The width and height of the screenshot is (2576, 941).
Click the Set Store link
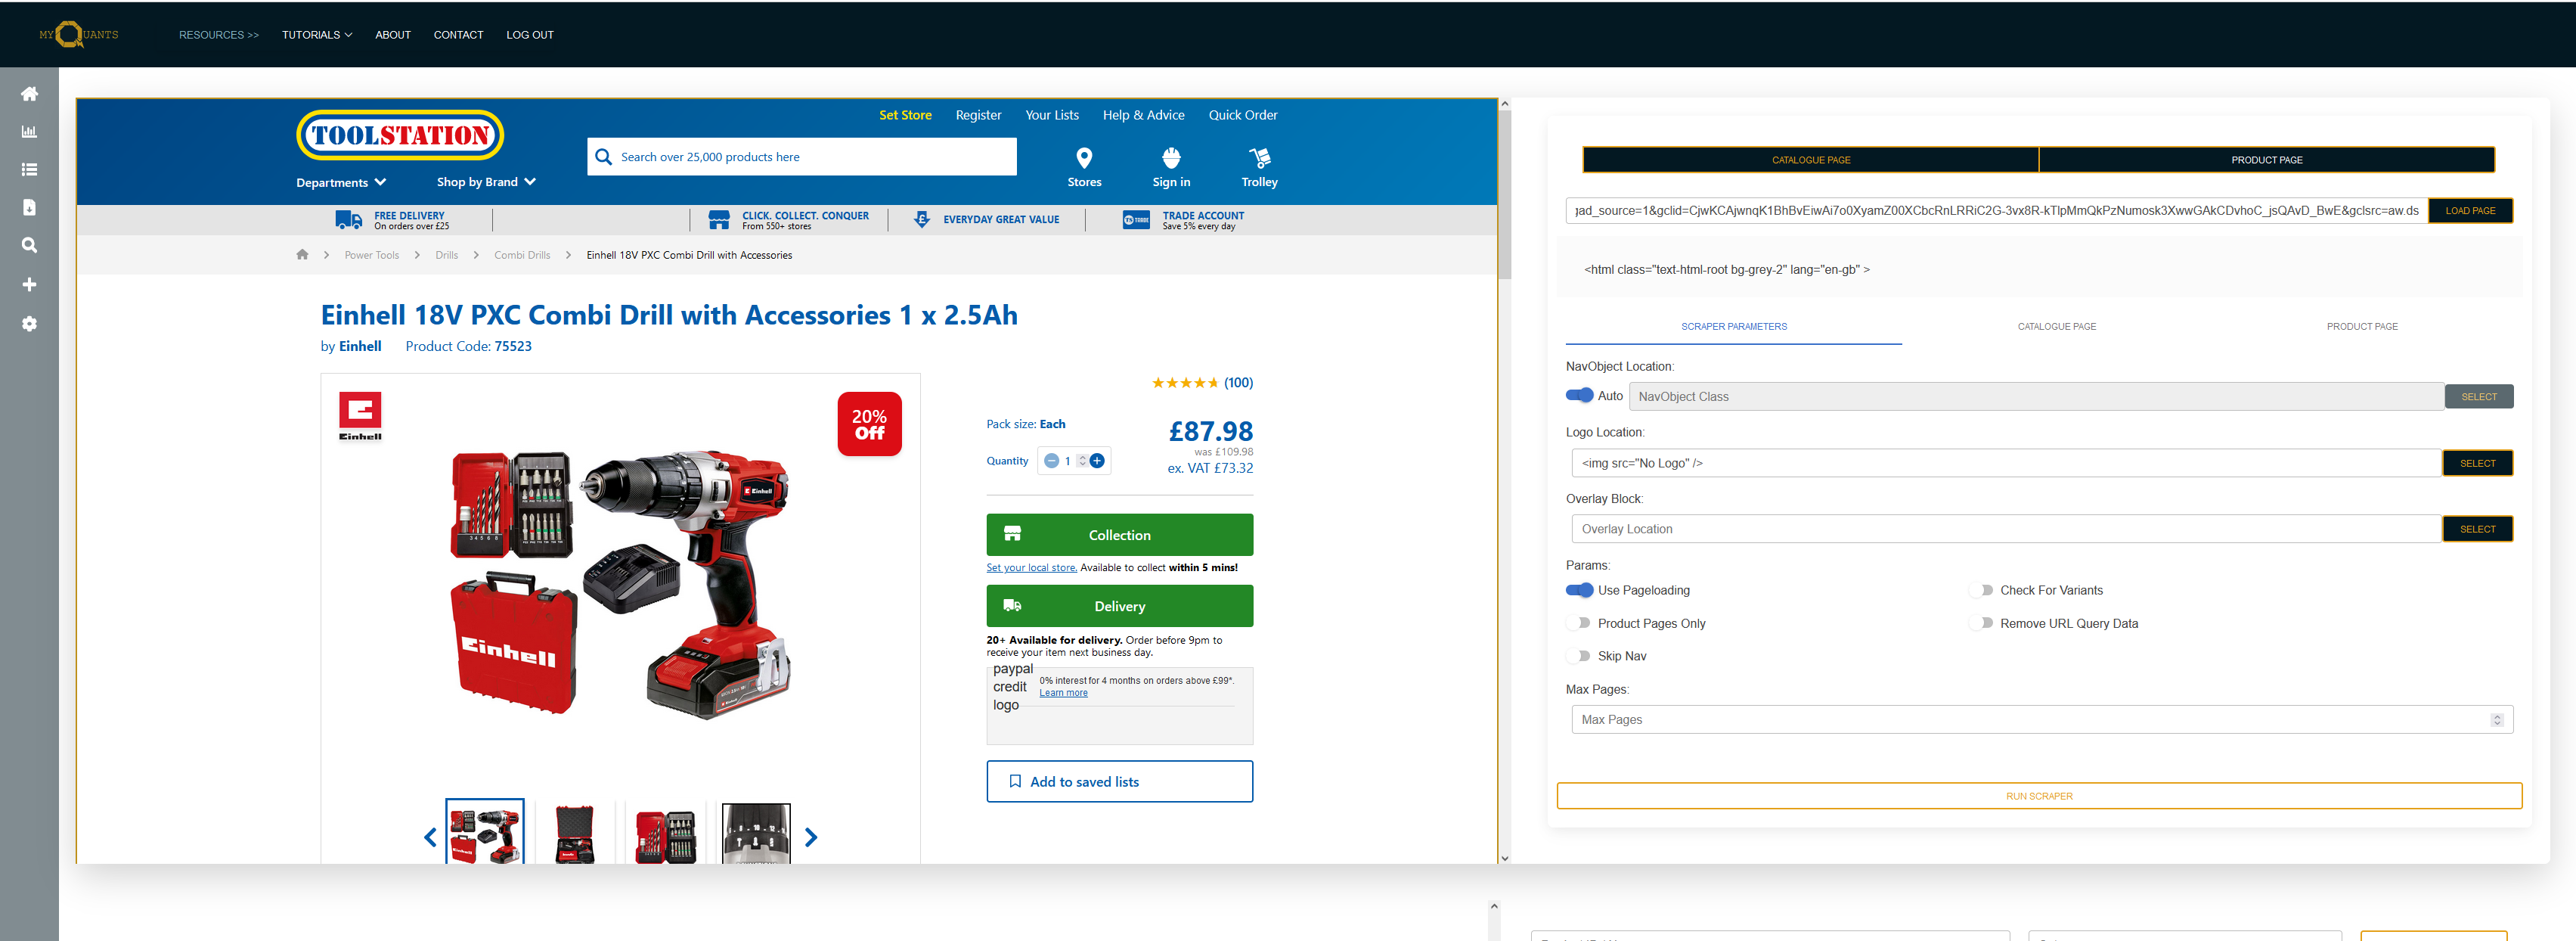tap(905, 115)
